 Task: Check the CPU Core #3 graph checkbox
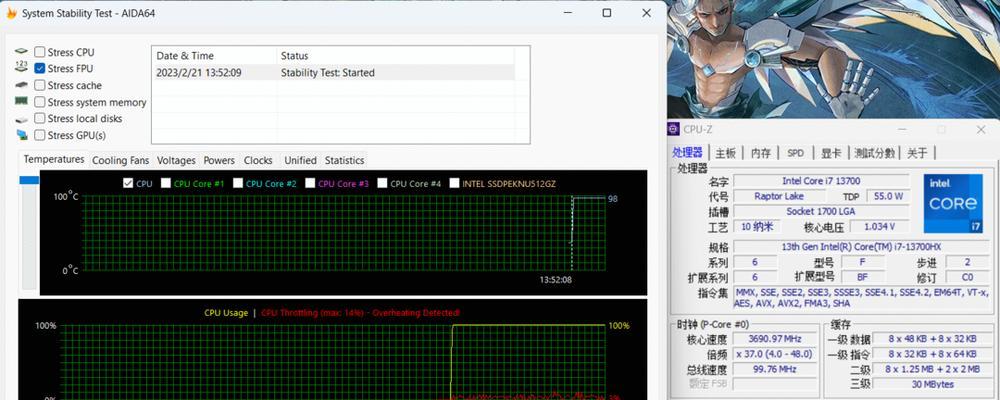point(310,183)
